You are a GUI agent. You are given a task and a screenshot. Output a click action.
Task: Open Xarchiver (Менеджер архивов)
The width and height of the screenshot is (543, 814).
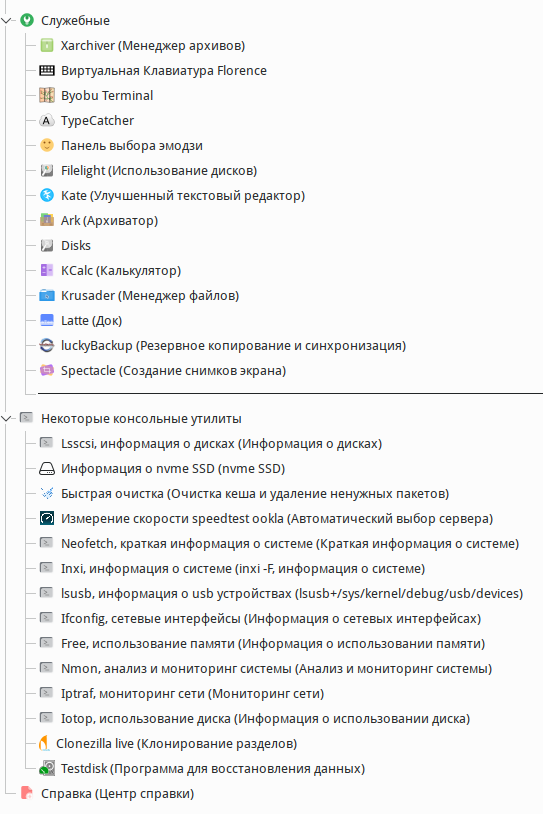(153, 46)
